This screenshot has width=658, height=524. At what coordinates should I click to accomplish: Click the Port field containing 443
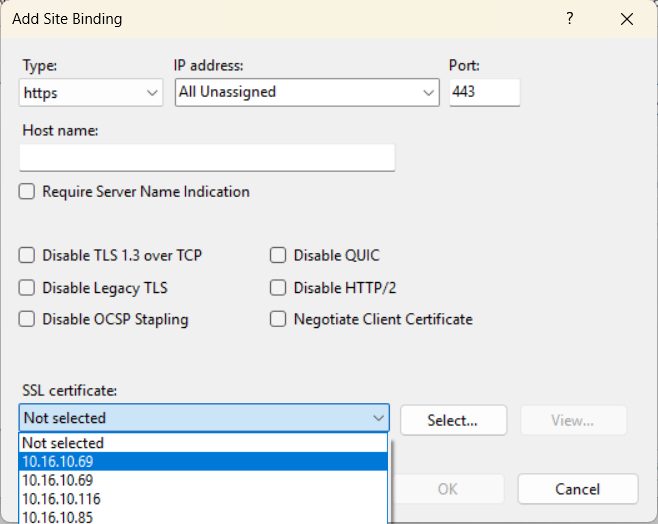coord(484,92)
